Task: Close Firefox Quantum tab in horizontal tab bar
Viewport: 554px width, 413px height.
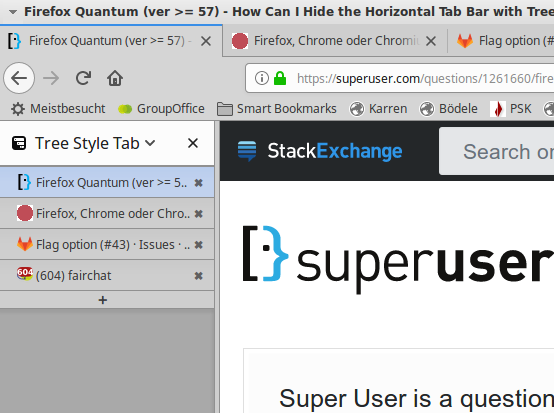Action: click(206, 41)
